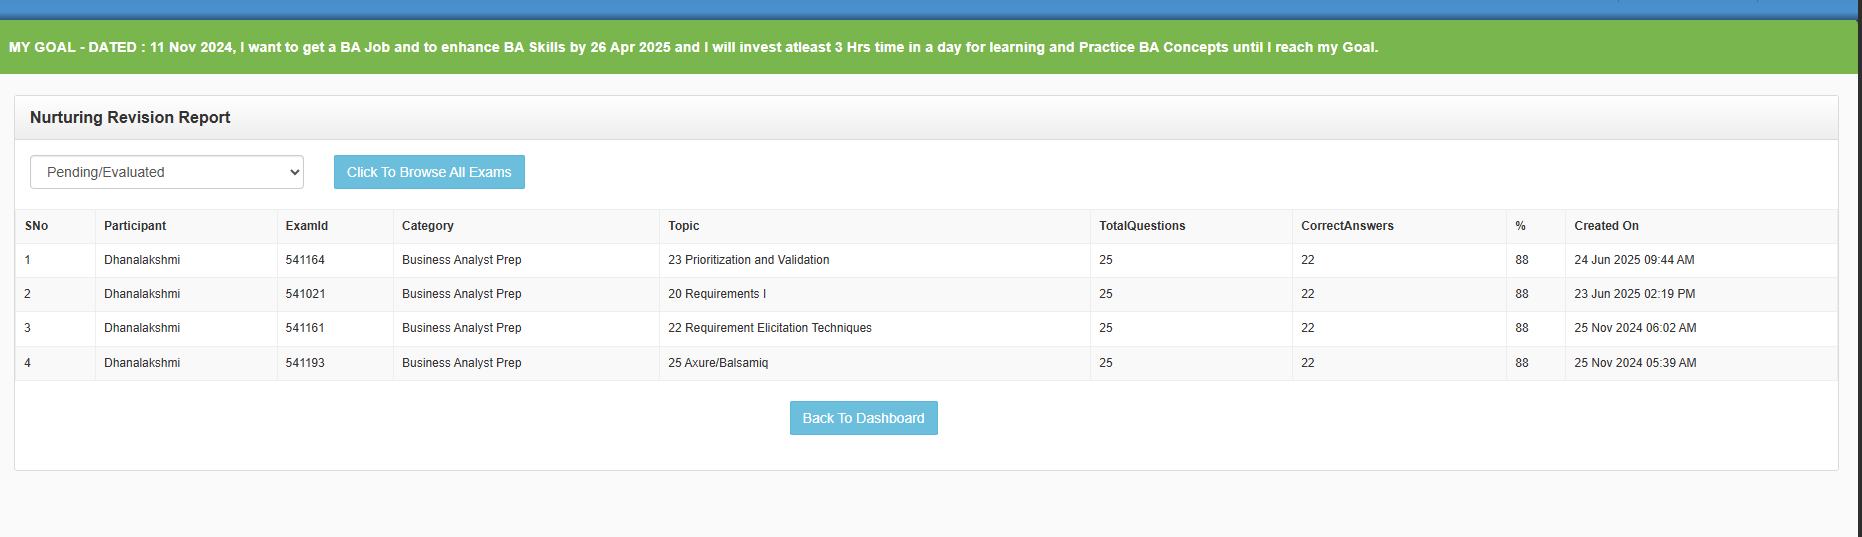The height and width of the screenshot is (537, 1862).
Task: Click the SNo column header
Action: (x=37, y=226)
